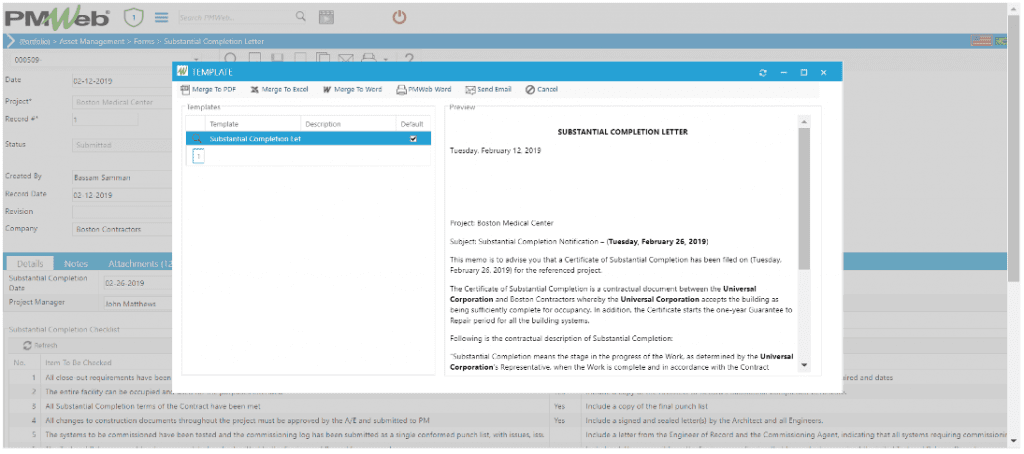Click the Date field 02-12-2019
Screen dimensions: 1024x454
point(121,82)
